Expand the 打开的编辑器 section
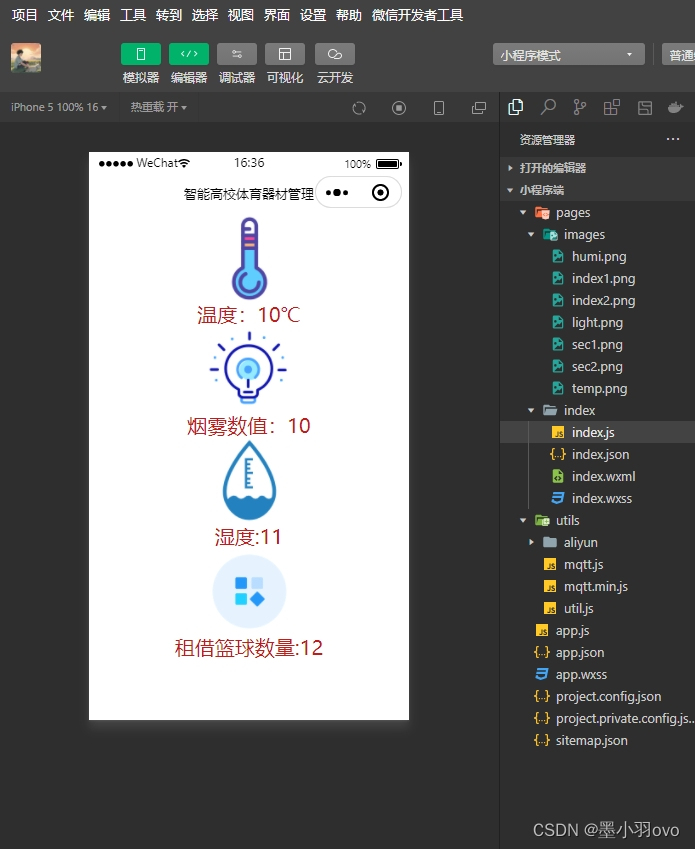Image resolution: width=695 pixels, height=849 pixels. [598, 168]
